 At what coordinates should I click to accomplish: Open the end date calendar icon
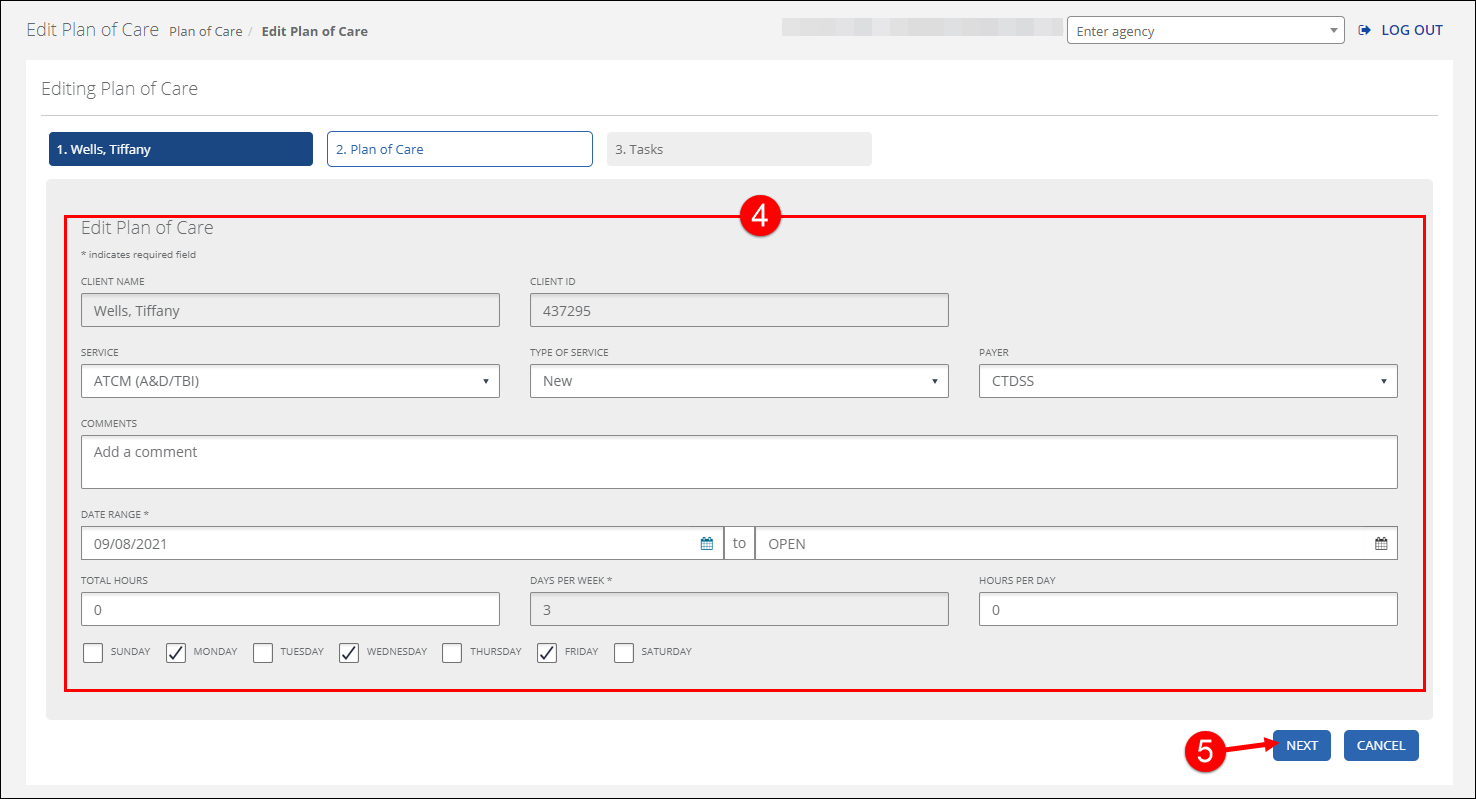[x=1381, y=544]
